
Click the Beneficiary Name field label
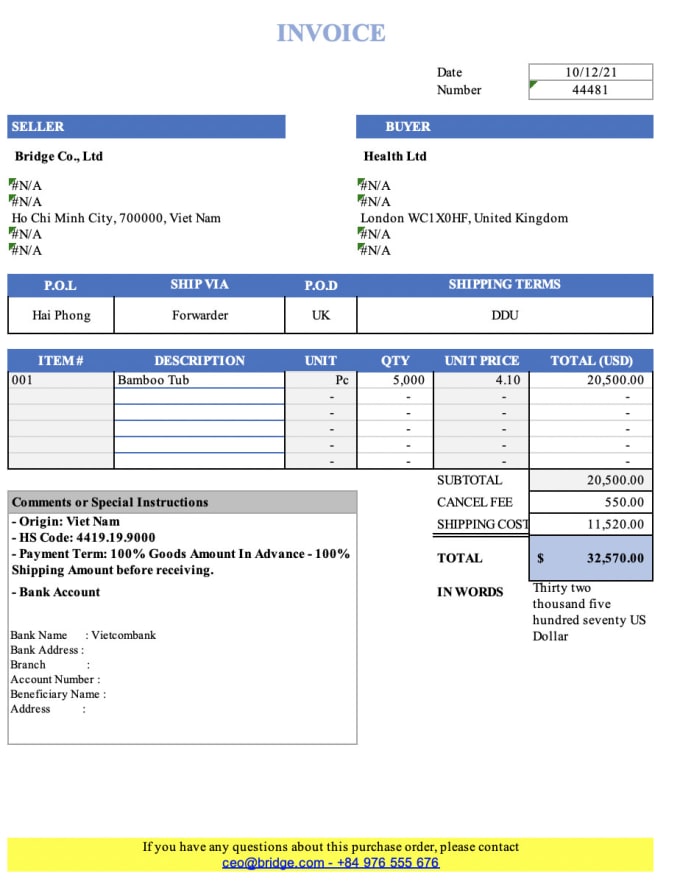tap(58, 694)
